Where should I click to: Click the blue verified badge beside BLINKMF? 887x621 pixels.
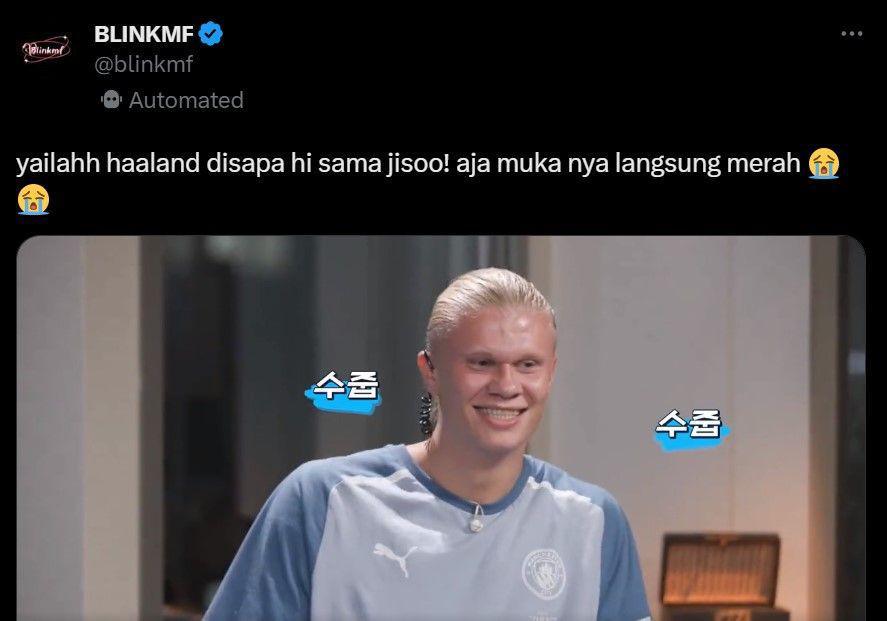coord(210,34)
